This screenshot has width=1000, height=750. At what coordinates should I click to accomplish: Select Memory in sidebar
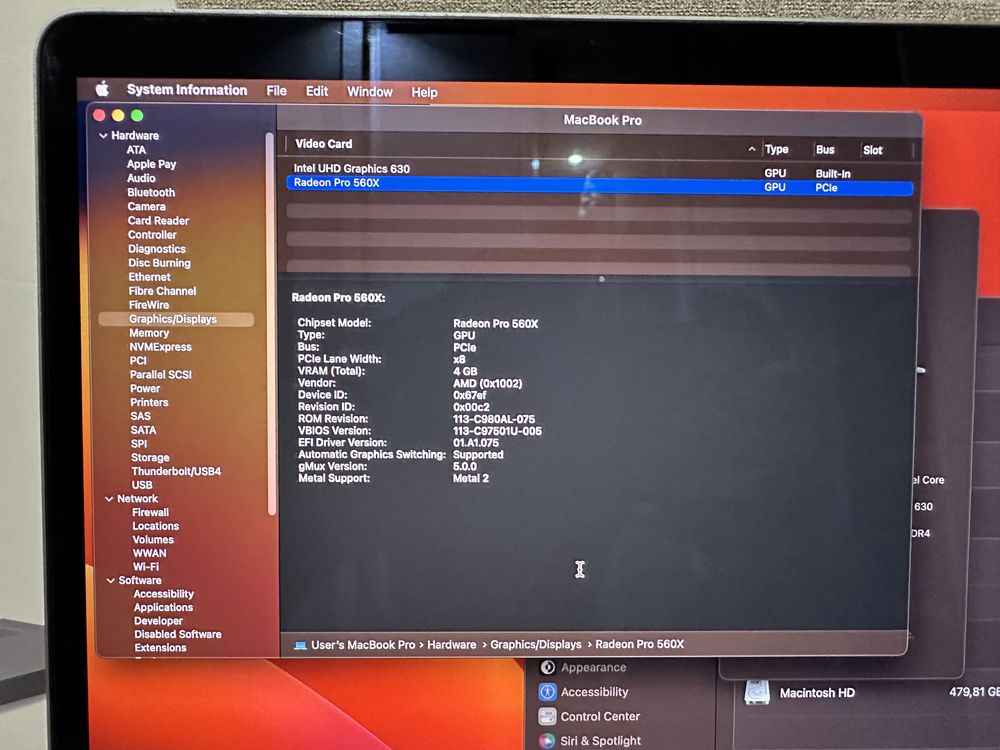click(149, 333)
